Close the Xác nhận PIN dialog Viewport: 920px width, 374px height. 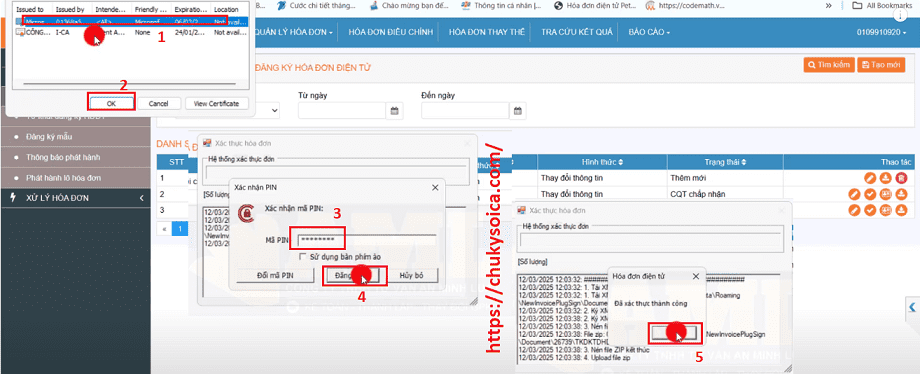pyautogui.click(x=435, y=187)
